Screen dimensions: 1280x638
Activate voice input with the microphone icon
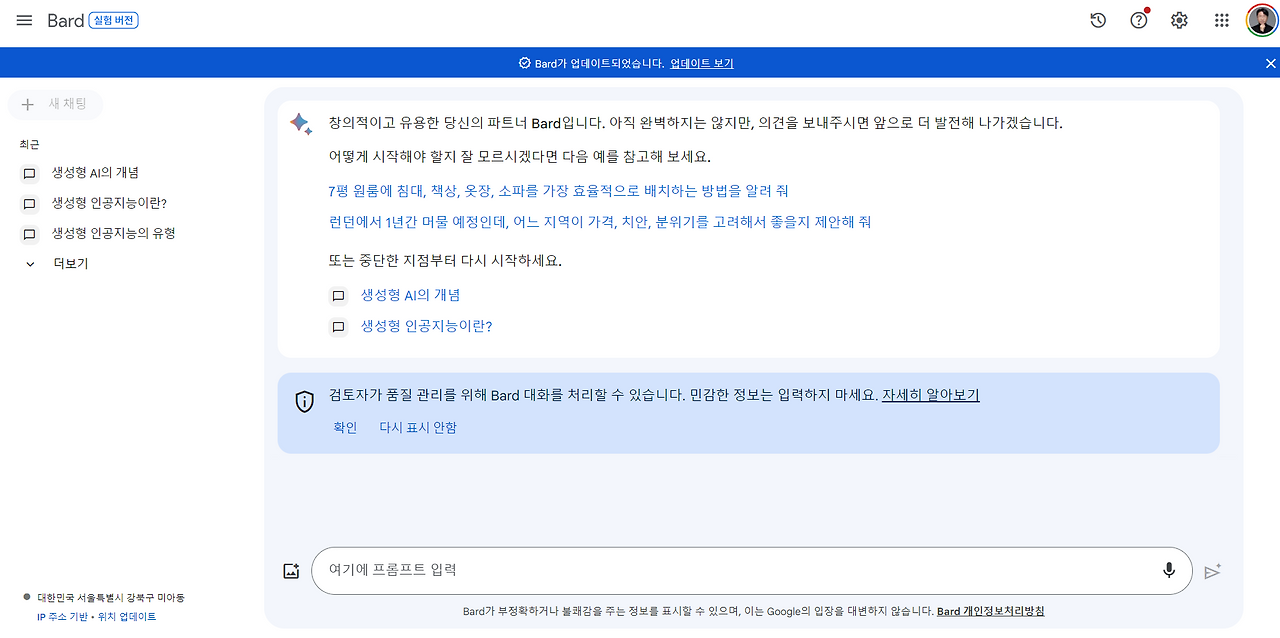[x=1169, y=570]
